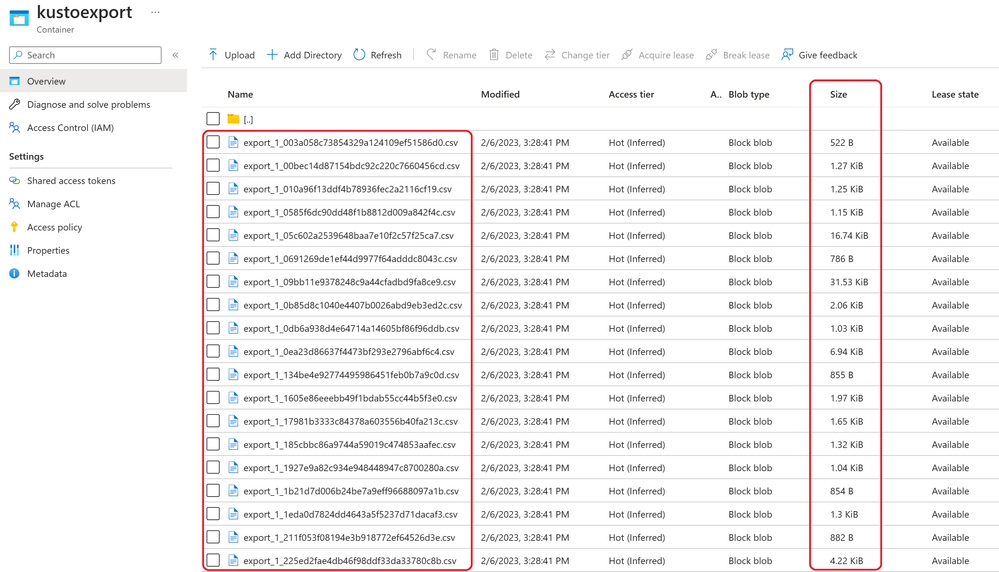
Task: Click file icon of export_1_1eda0d7824dd4643a5f5237d71dacaf3.csv
Action: pyautogui.click(x=233, y=514)
